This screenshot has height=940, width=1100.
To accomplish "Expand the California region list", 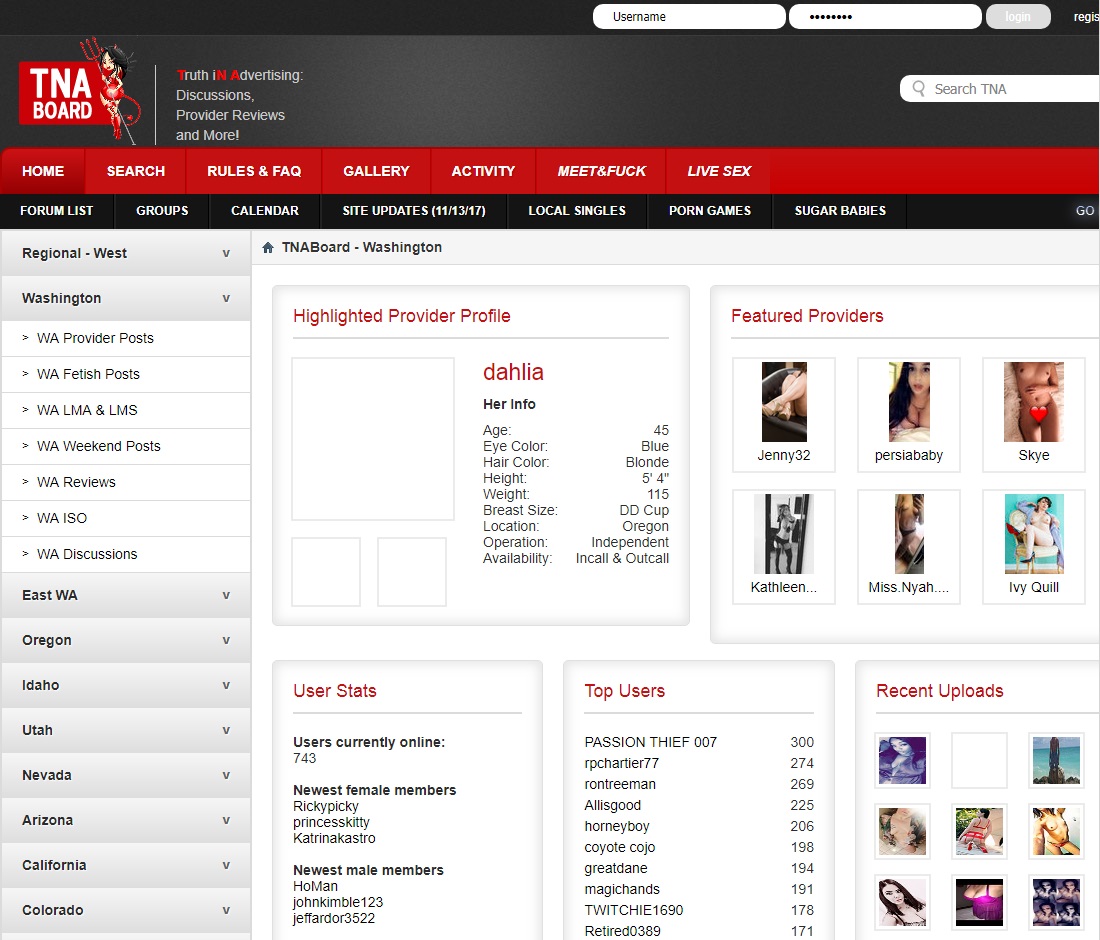I will point(125,865).
